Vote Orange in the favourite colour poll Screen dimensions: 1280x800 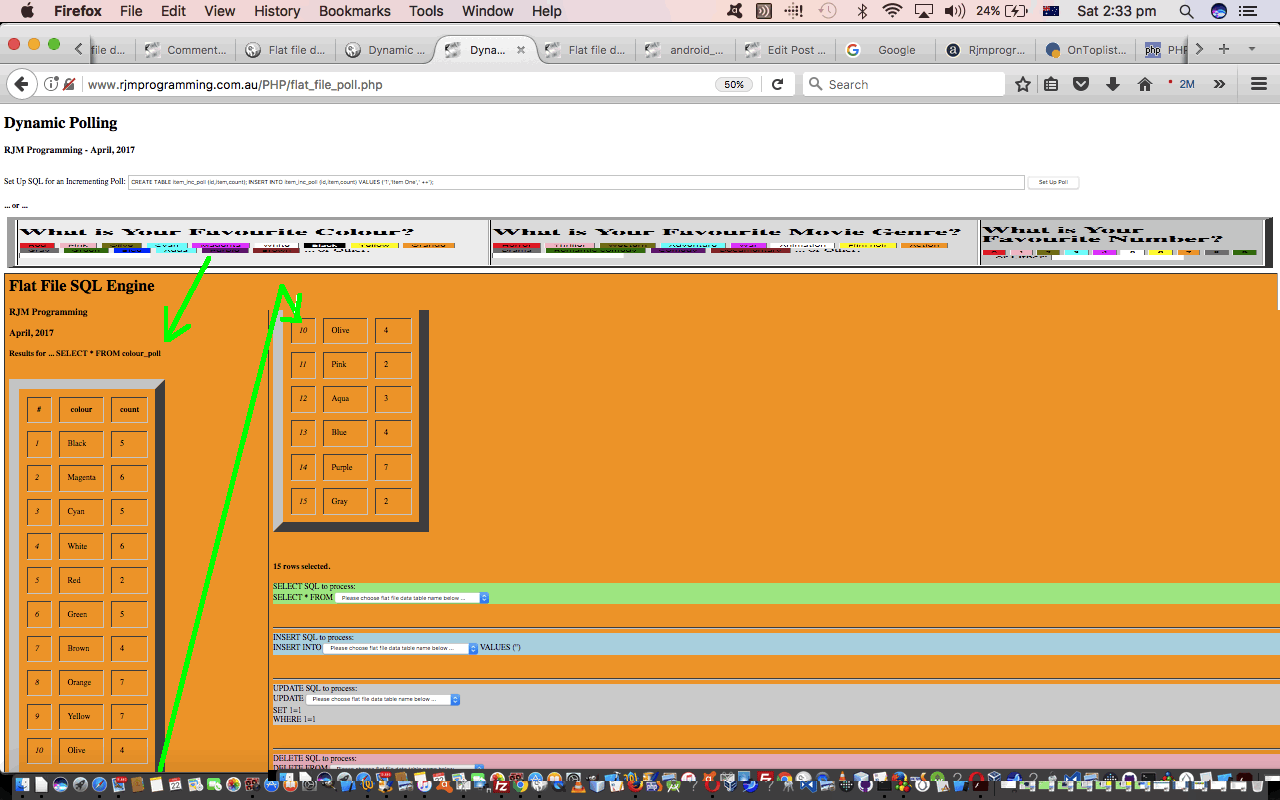(428, 245)
